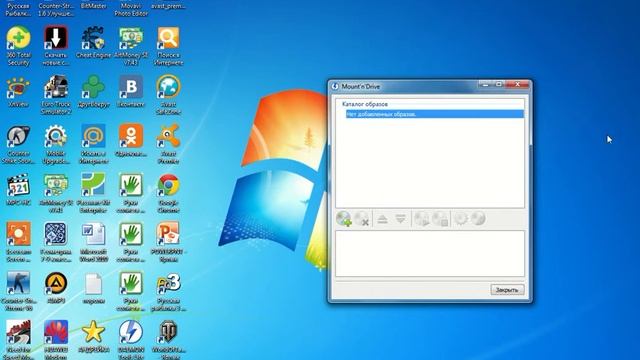Click the avast_prem... file label
Viewport: 640px width, 360px height.
tap(169, 6)
